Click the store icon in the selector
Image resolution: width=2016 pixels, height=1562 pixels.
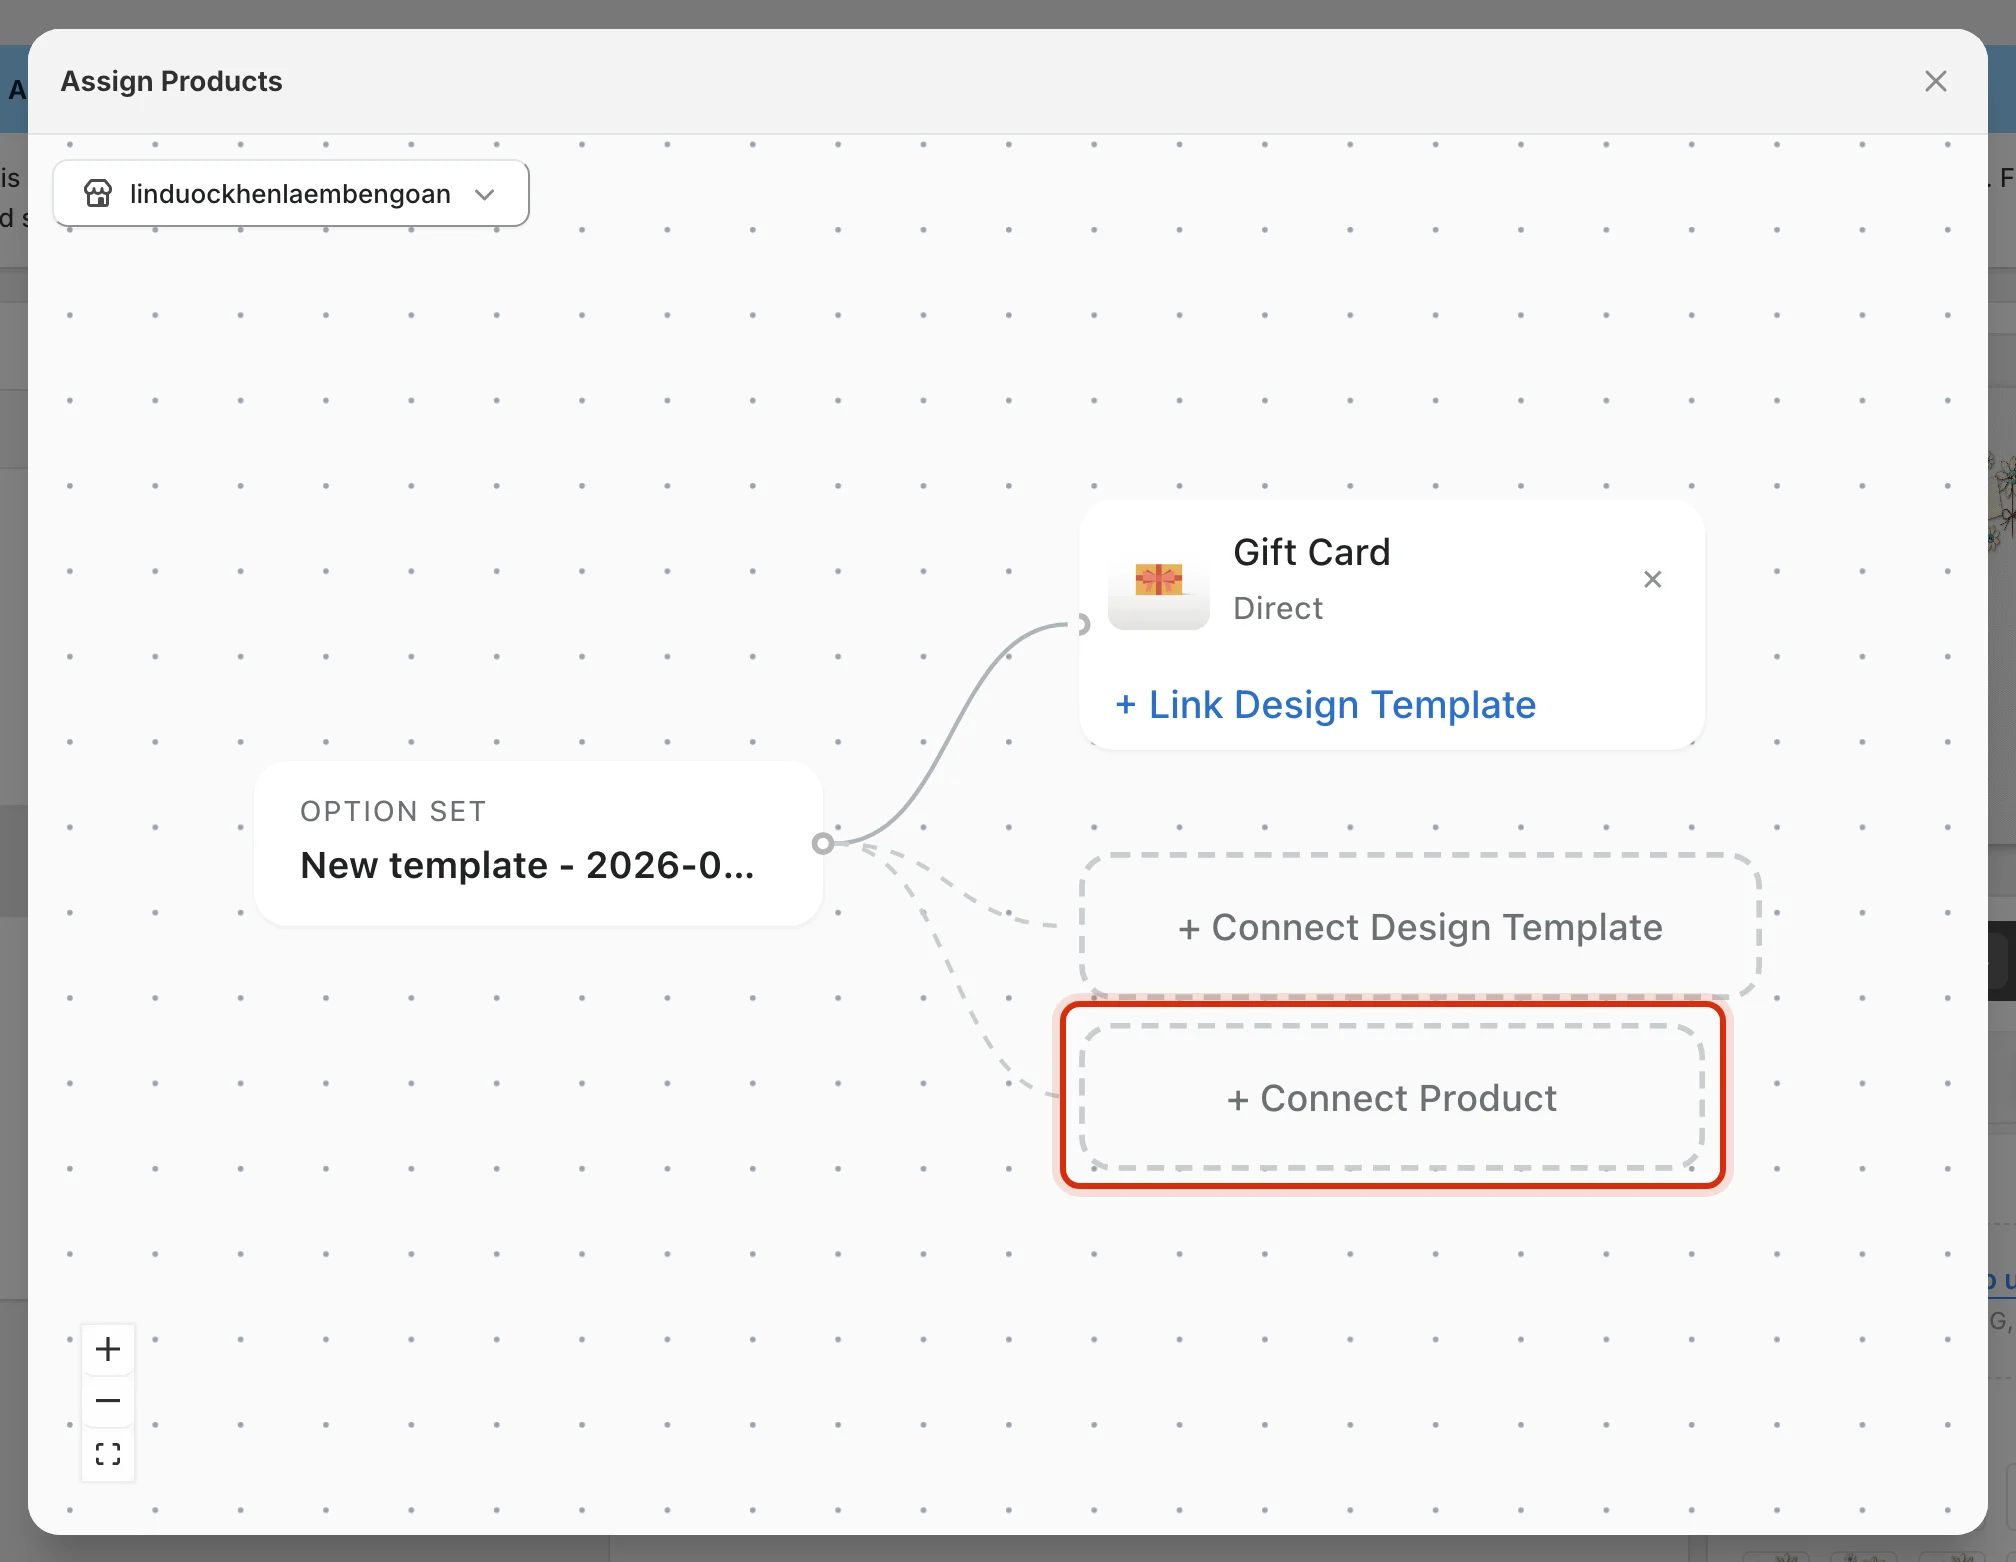tap(98, 193)
